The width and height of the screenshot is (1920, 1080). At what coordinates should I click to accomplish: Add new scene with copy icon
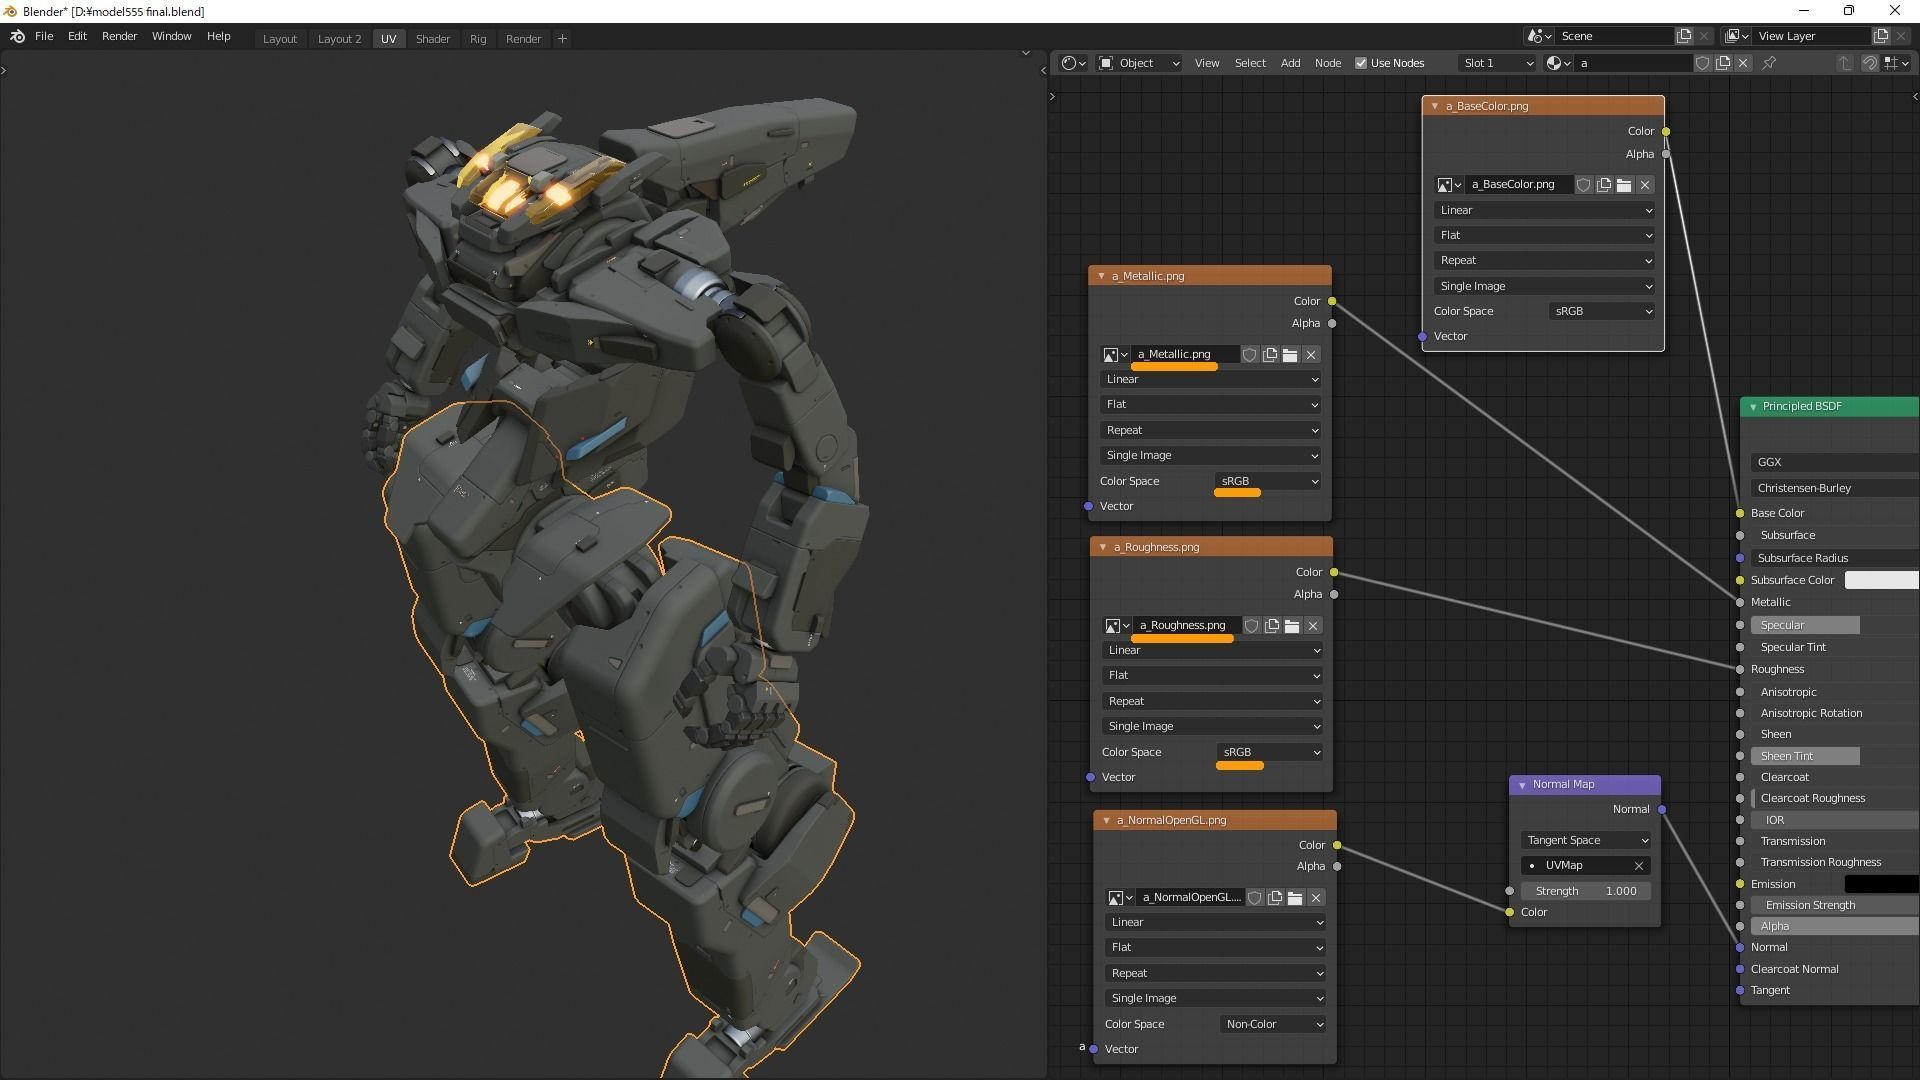click(x=1684, y=36)
